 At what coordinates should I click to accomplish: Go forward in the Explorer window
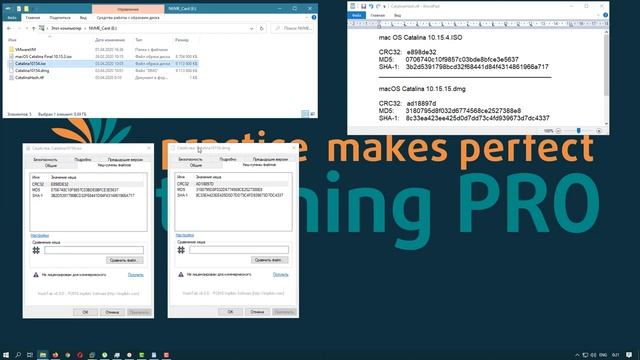click(19, 28)
